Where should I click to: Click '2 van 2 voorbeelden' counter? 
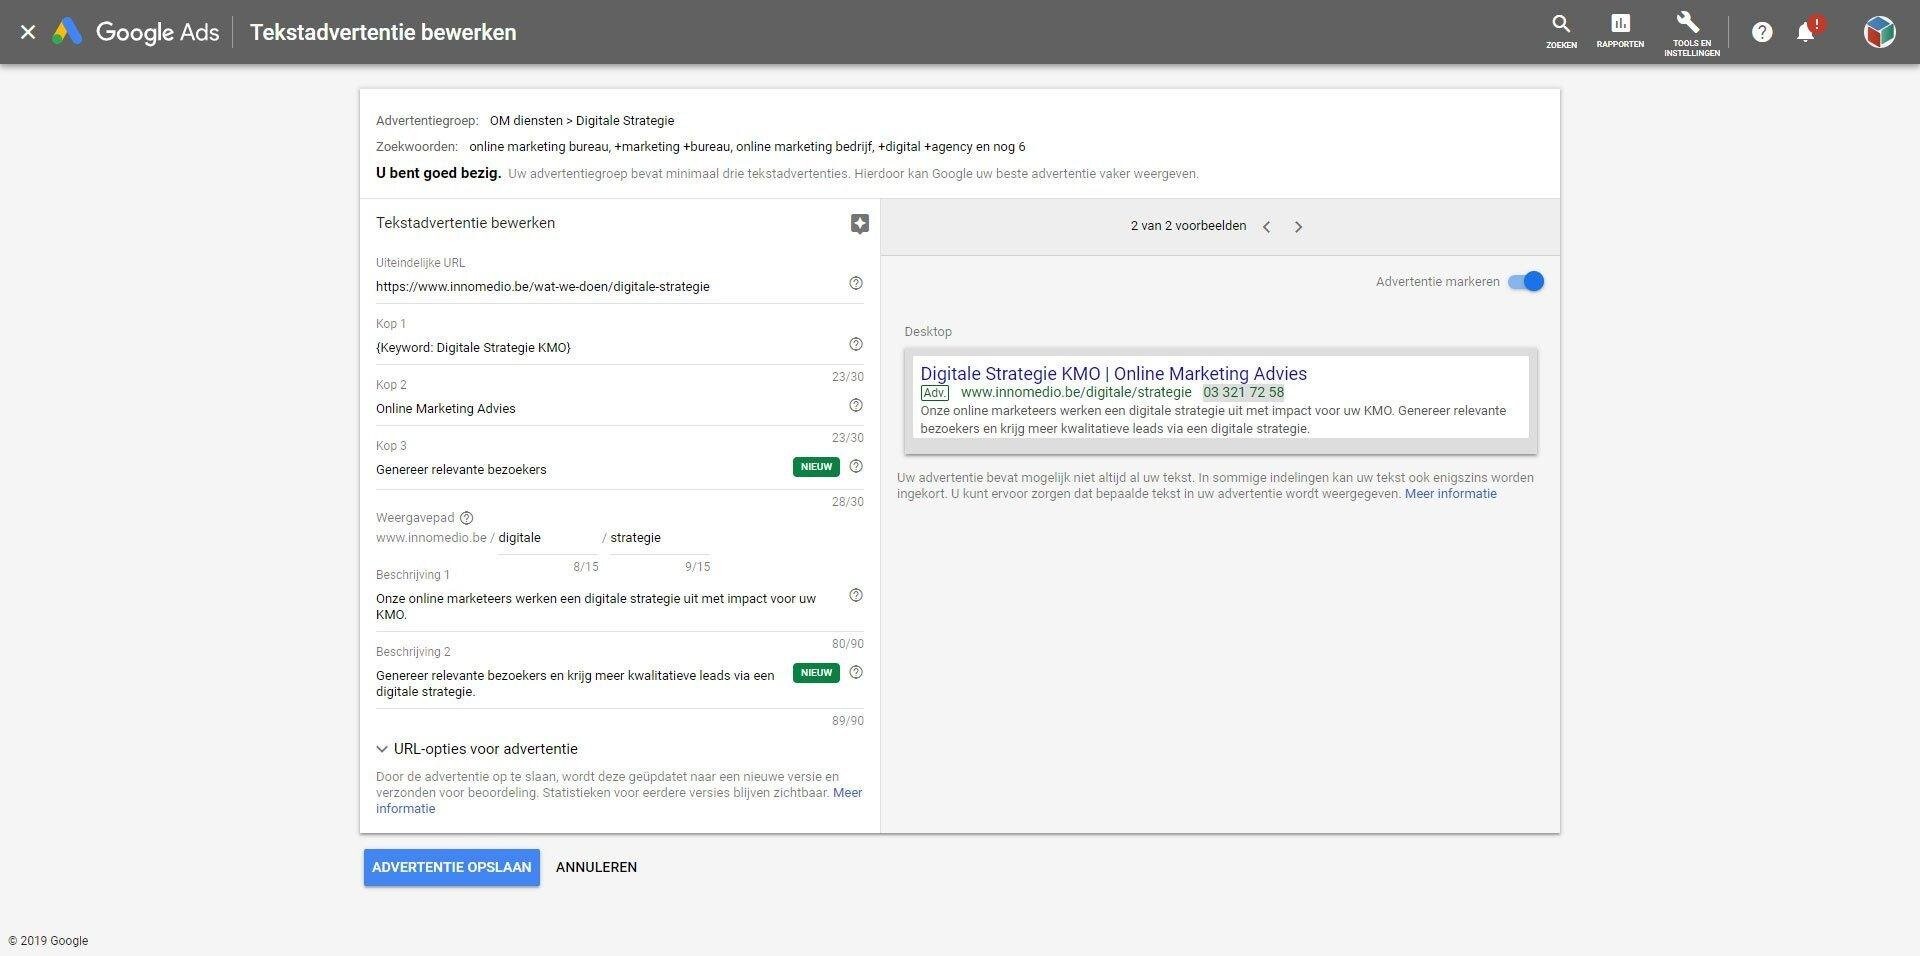(1188, 226)
